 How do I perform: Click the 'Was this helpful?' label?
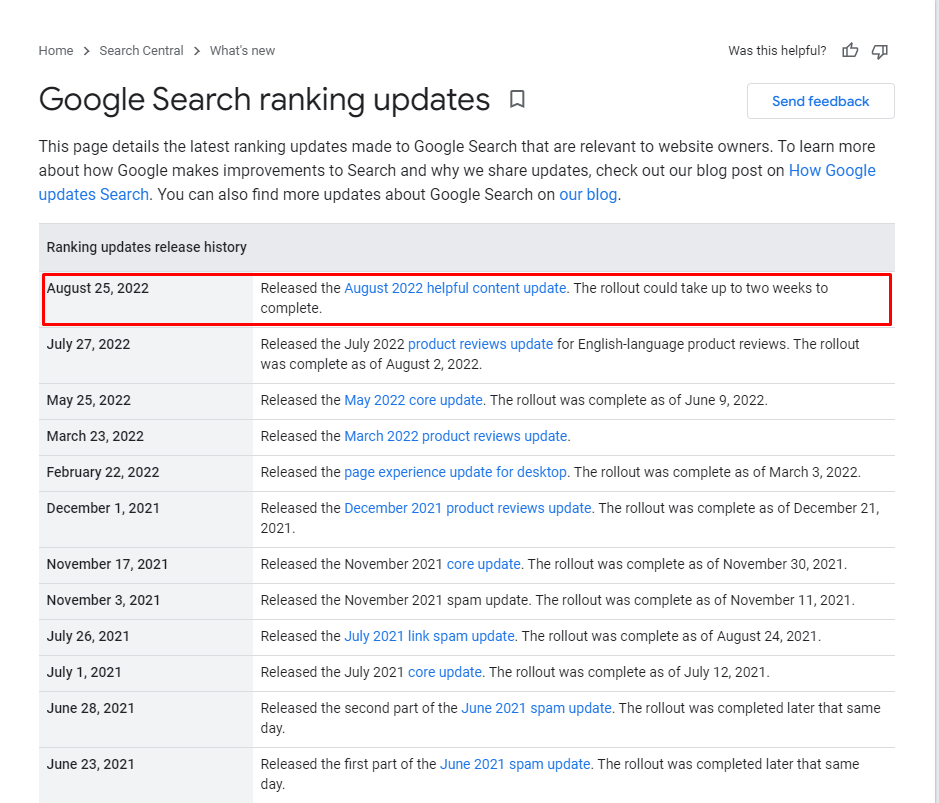(x=777, y=51)
